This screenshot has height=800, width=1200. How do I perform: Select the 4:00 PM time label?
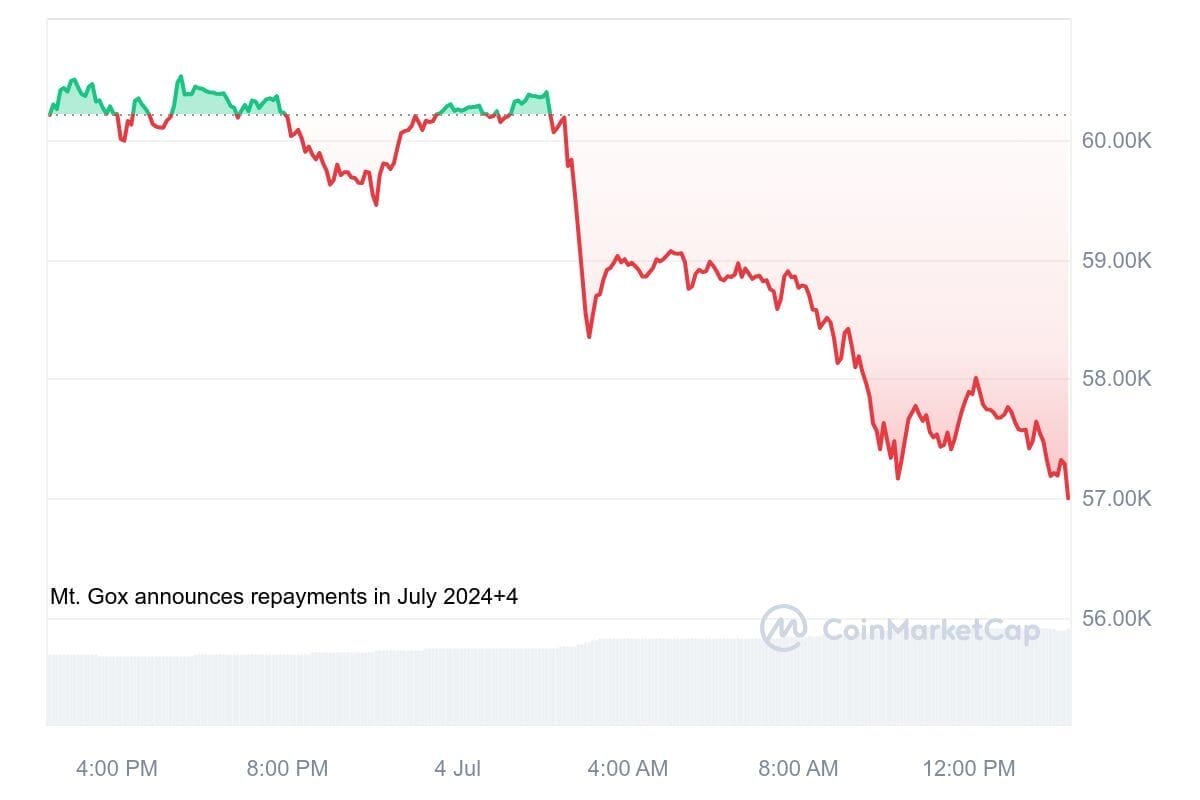coord(117,768)
